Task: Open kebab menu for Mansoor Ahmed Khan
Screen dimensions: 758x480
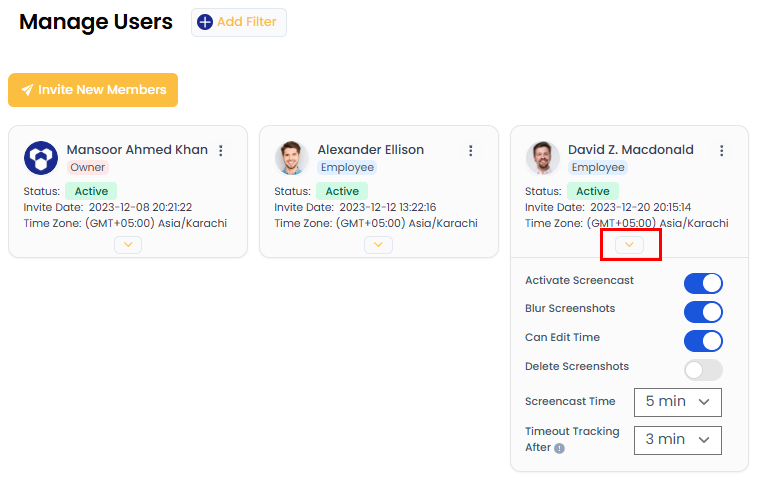Action: coord(221,151)
